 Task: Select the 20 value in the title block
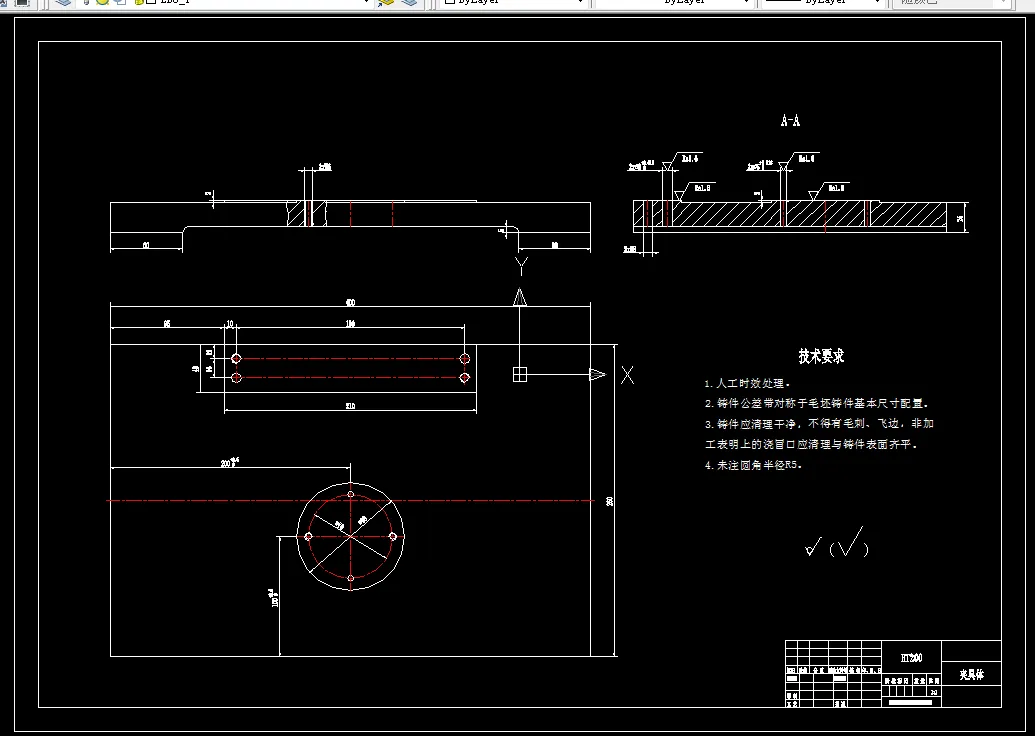tap(934, 692)
